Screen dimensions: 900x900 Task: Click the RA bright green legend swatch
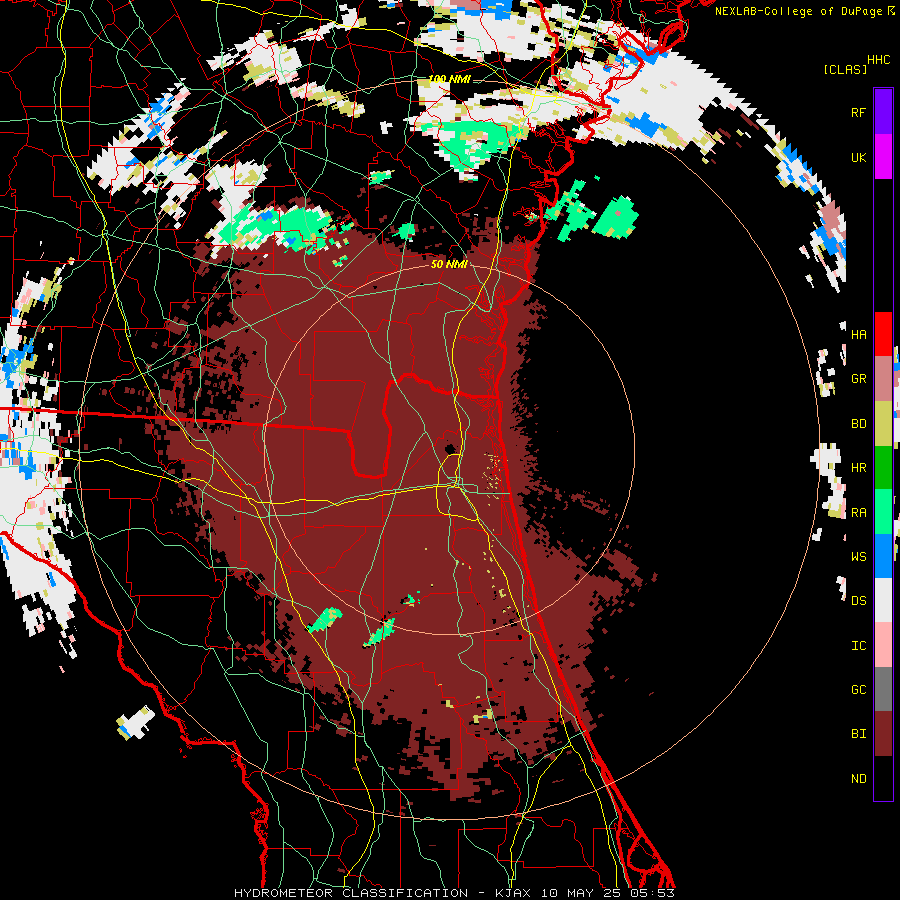pos(883,512)
